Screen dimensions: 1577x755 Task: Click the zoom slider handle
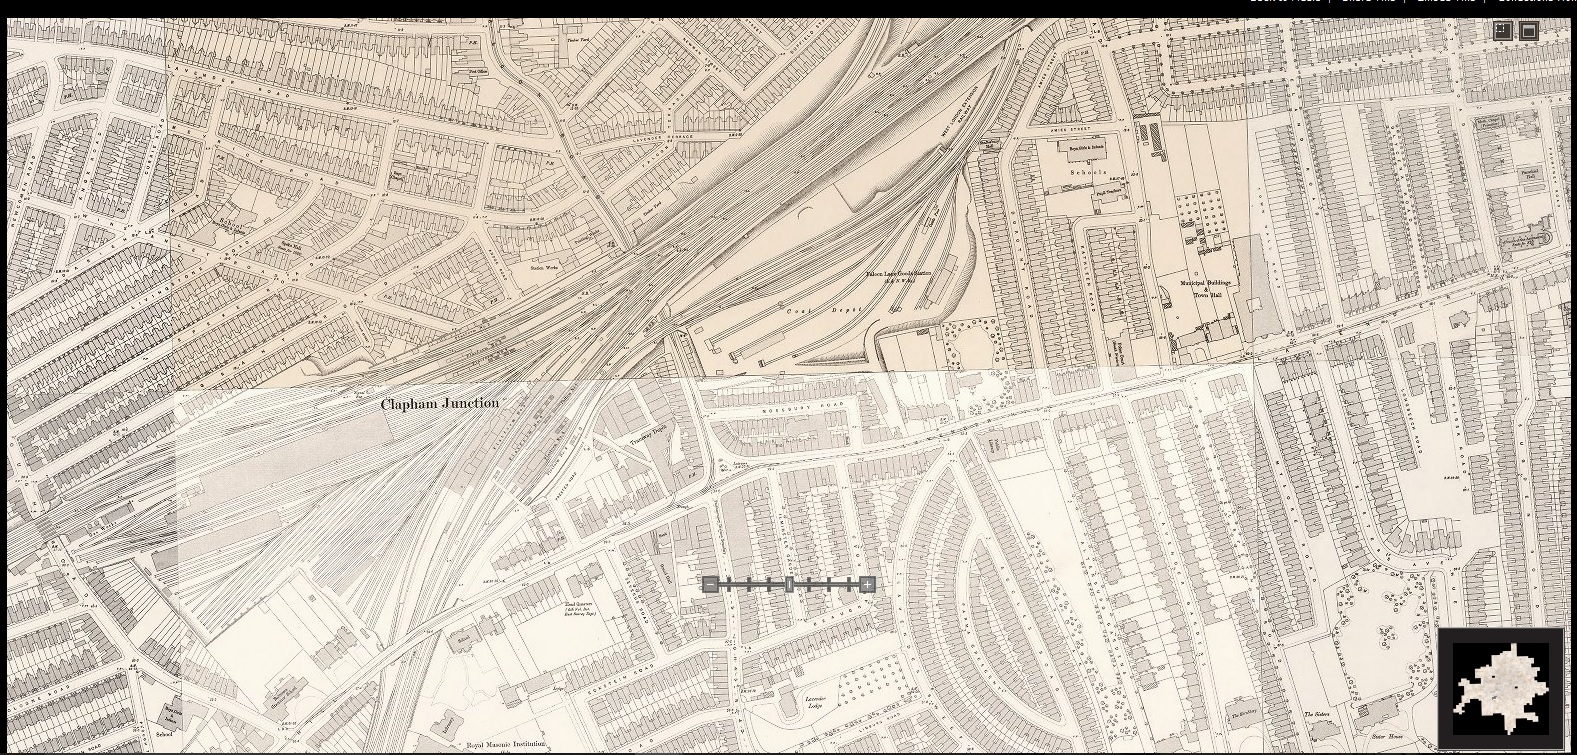pyautogui.click(x=790, y=584)
